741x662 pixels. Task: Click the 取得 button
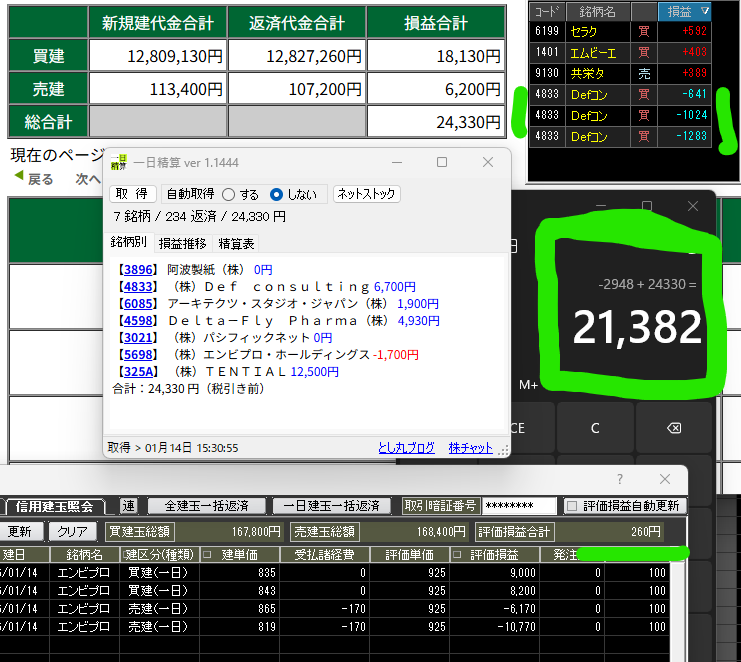pos(132,194)
